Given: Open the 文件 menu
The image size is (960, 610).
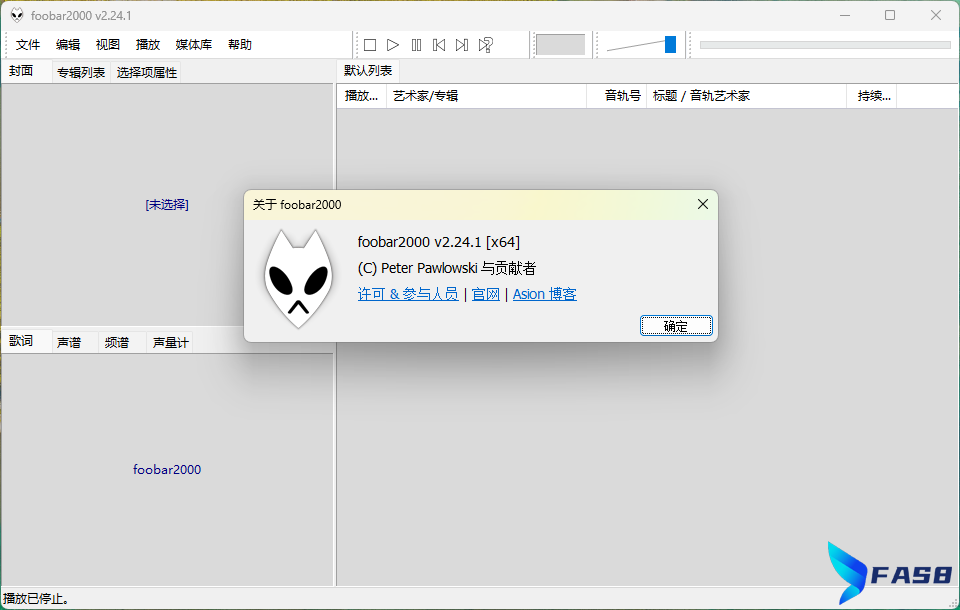Looking at the screenshot, I should coord(28,45).
